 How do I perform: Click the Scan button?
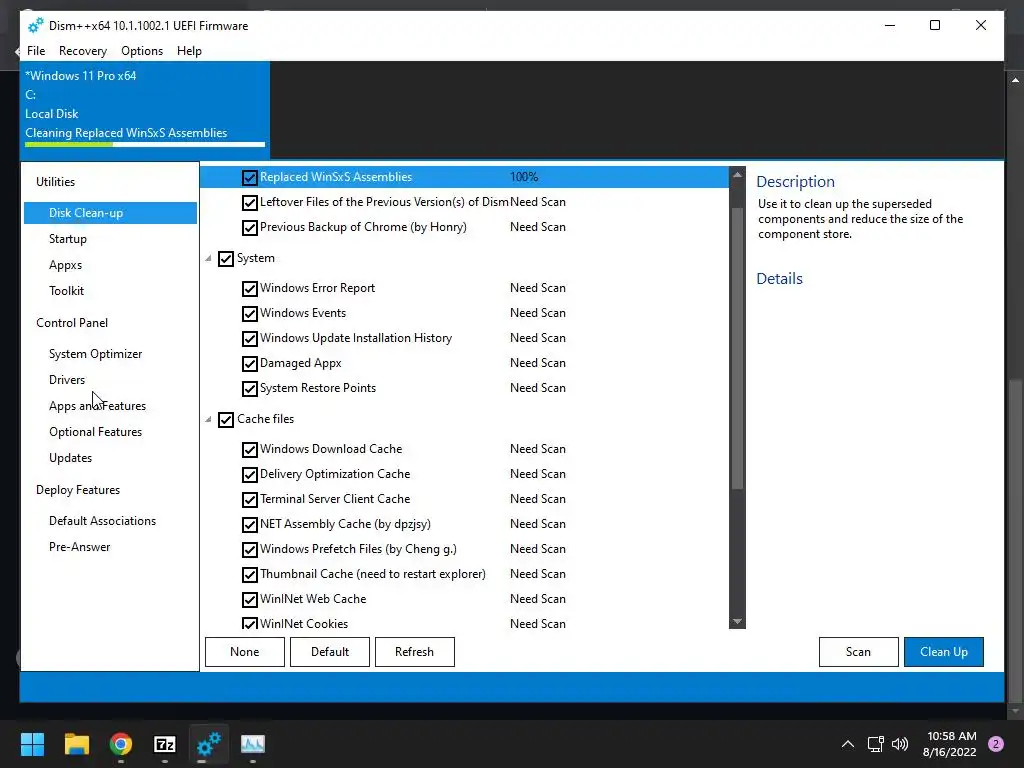coord(859,652)
